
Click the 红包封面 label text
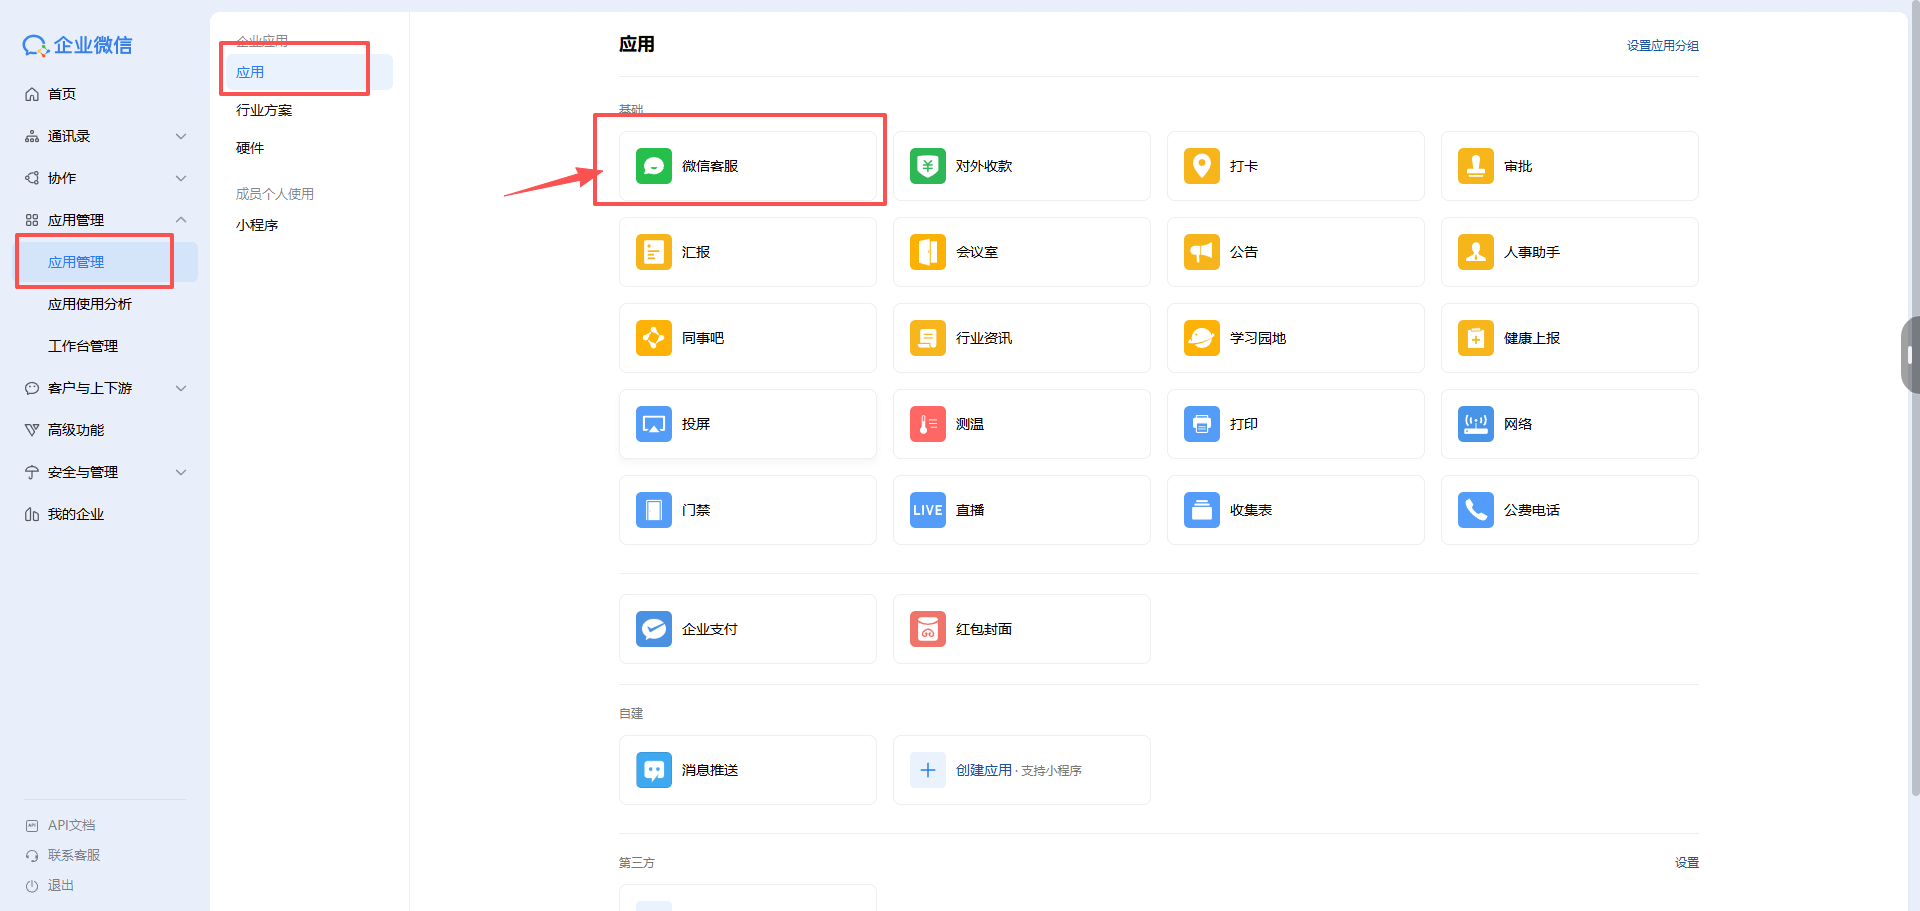point(984,629)
